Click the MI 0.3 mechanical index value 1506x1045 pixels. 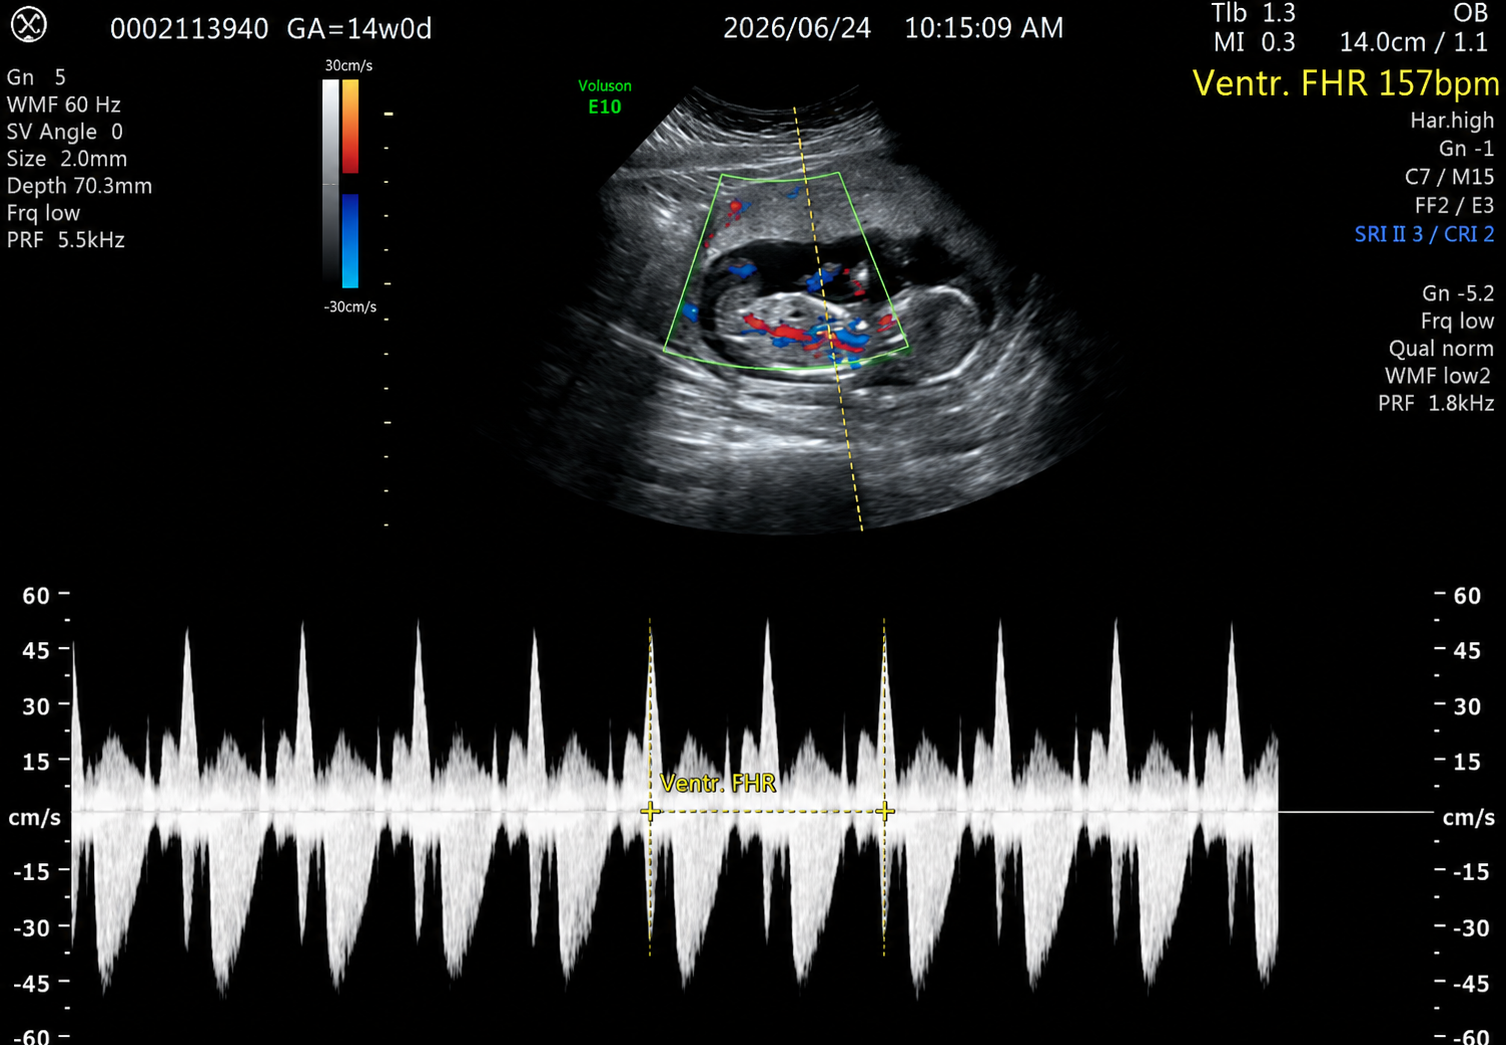1254,42
